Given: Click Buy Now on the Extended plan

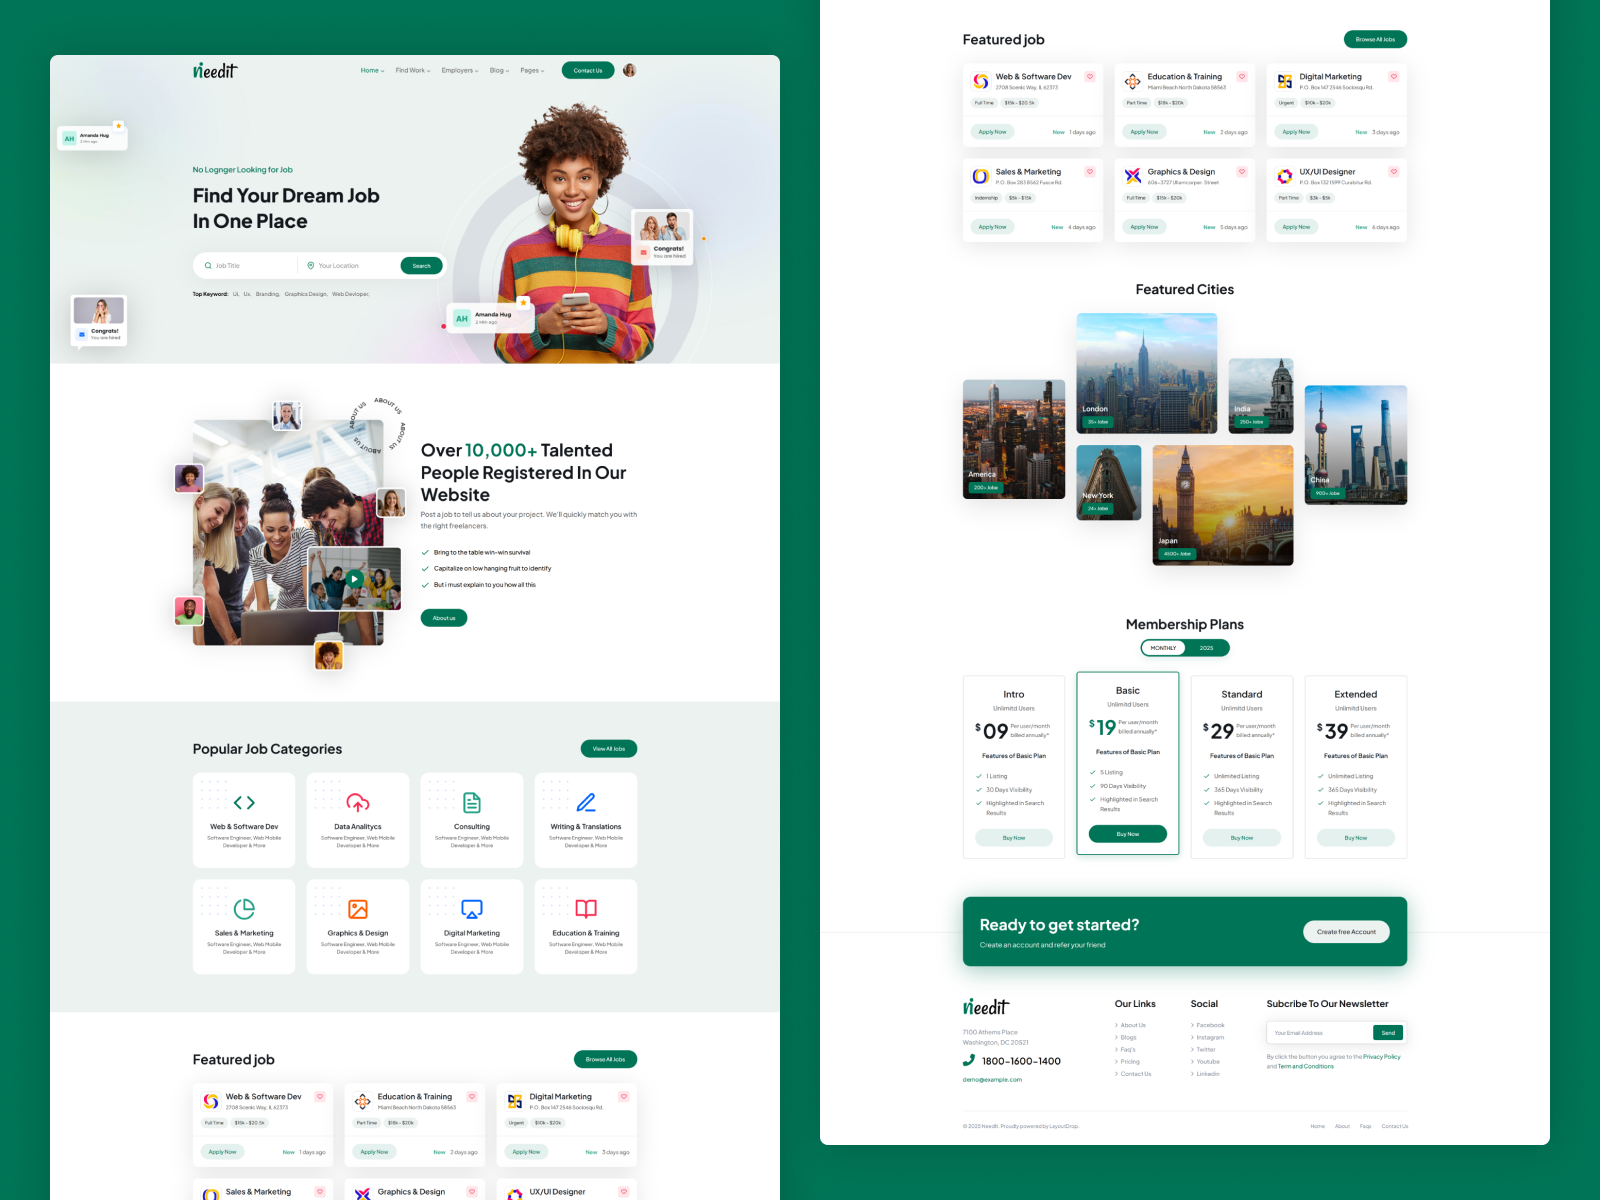Looking at the screenshot, I should [1356, 838].
